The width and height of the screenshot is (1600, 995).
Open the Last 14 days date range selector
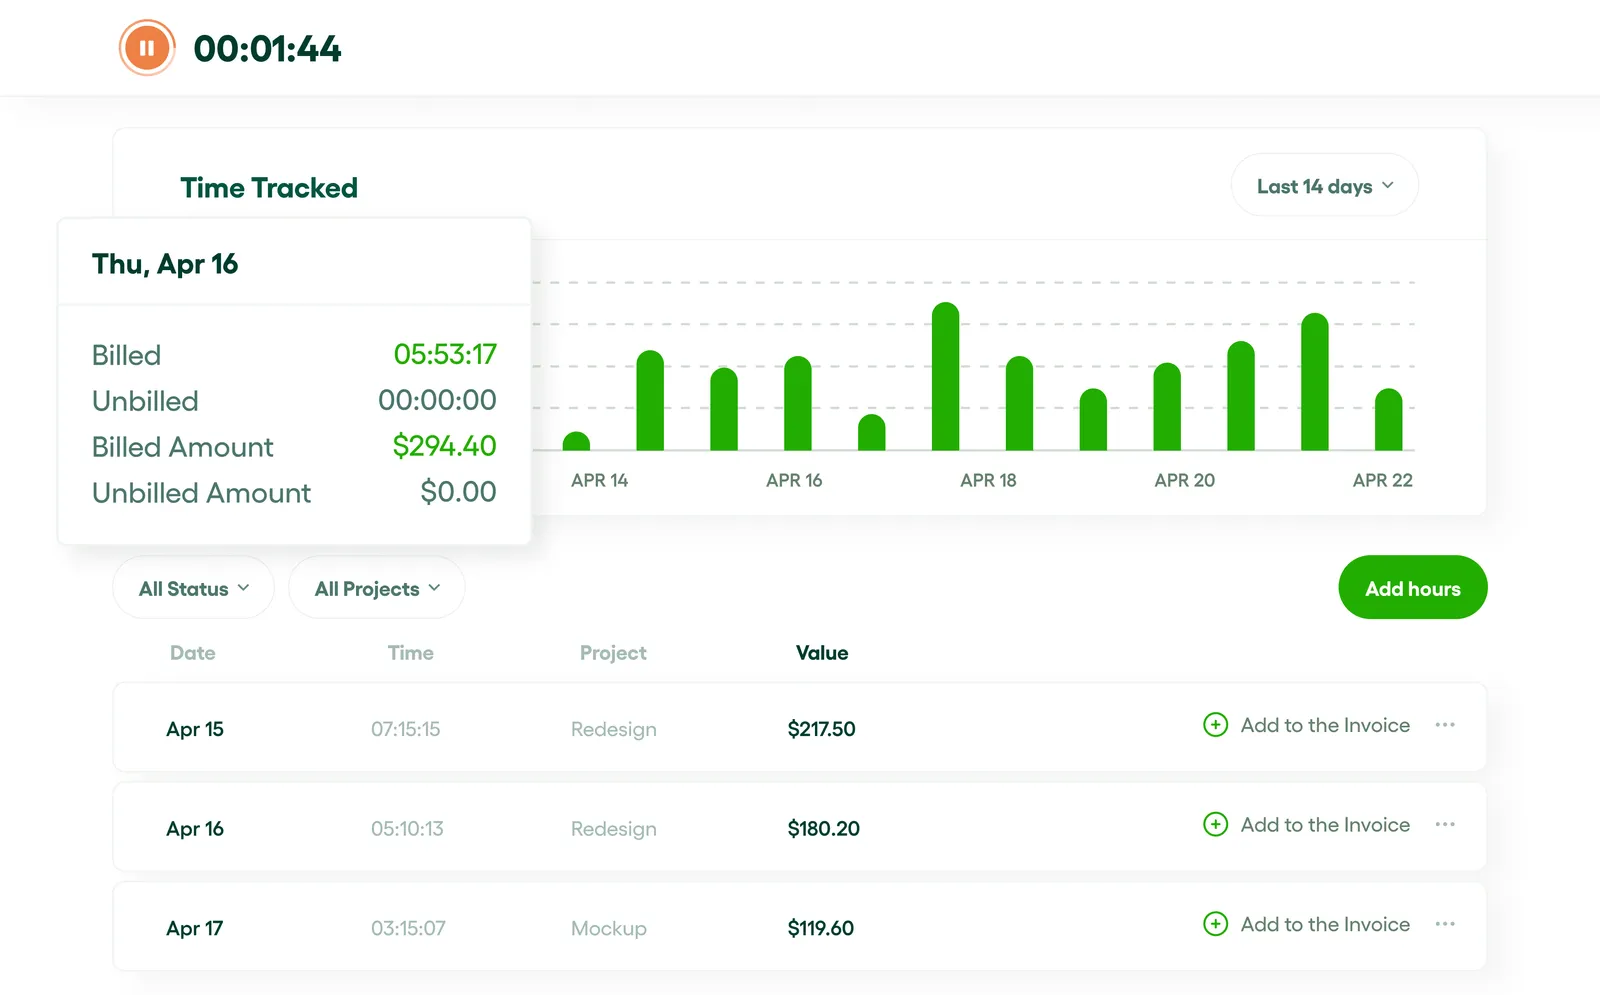pyautogui.click(x=1323, y=185)
